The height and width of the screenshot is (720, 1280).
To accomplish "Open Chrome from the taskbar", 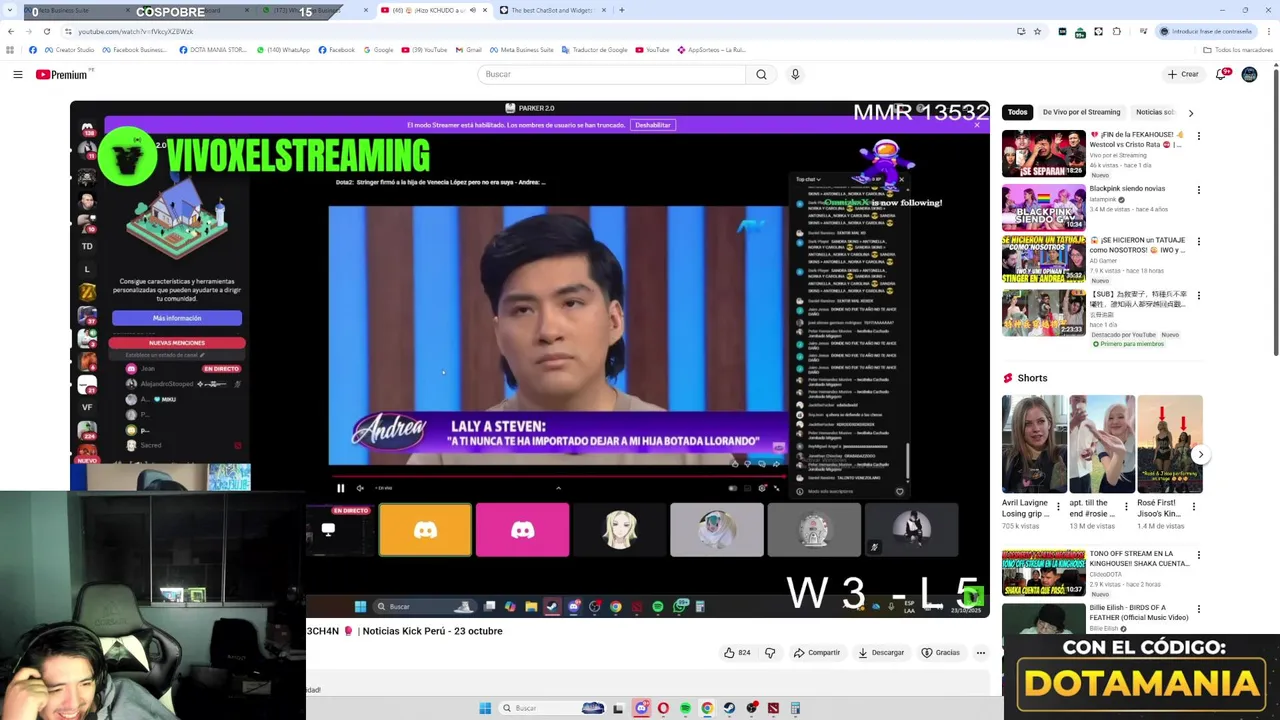I will [707, 708].
